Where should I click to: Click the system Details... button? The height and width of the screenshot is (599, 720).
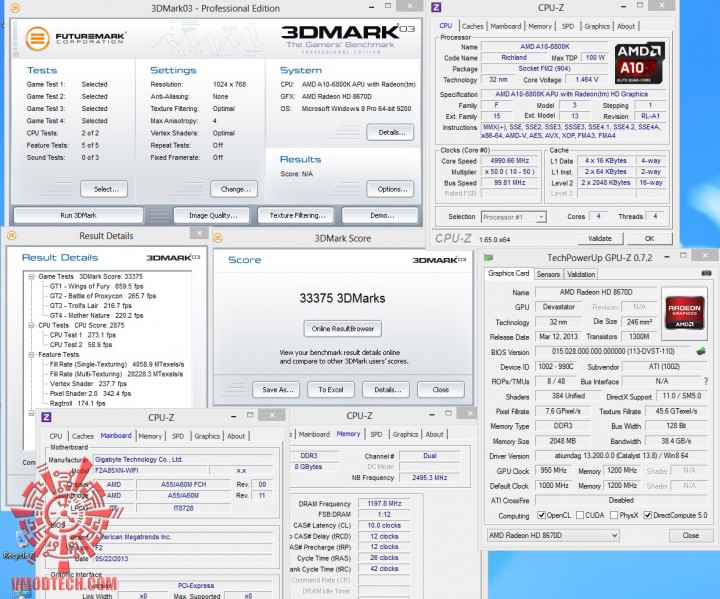(390, 132)
